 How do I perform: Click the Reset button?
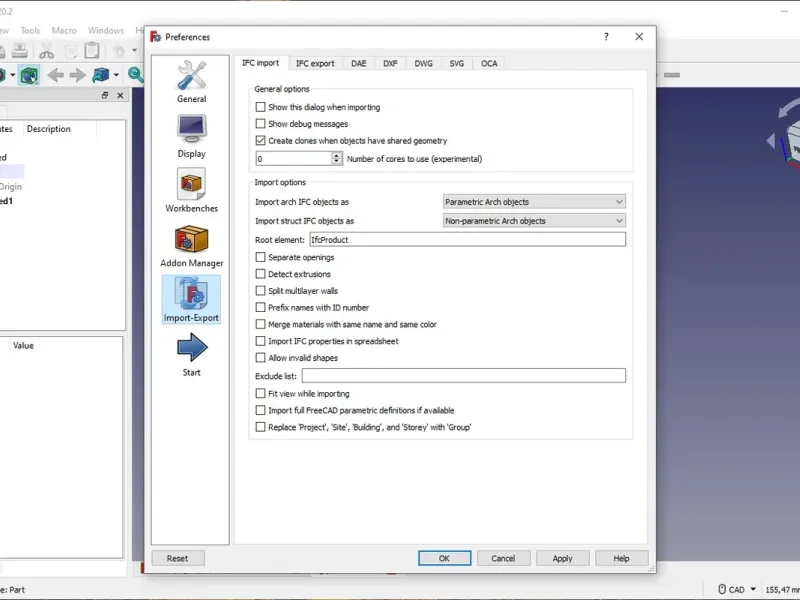pyautogui.click(x=178, y=558)
